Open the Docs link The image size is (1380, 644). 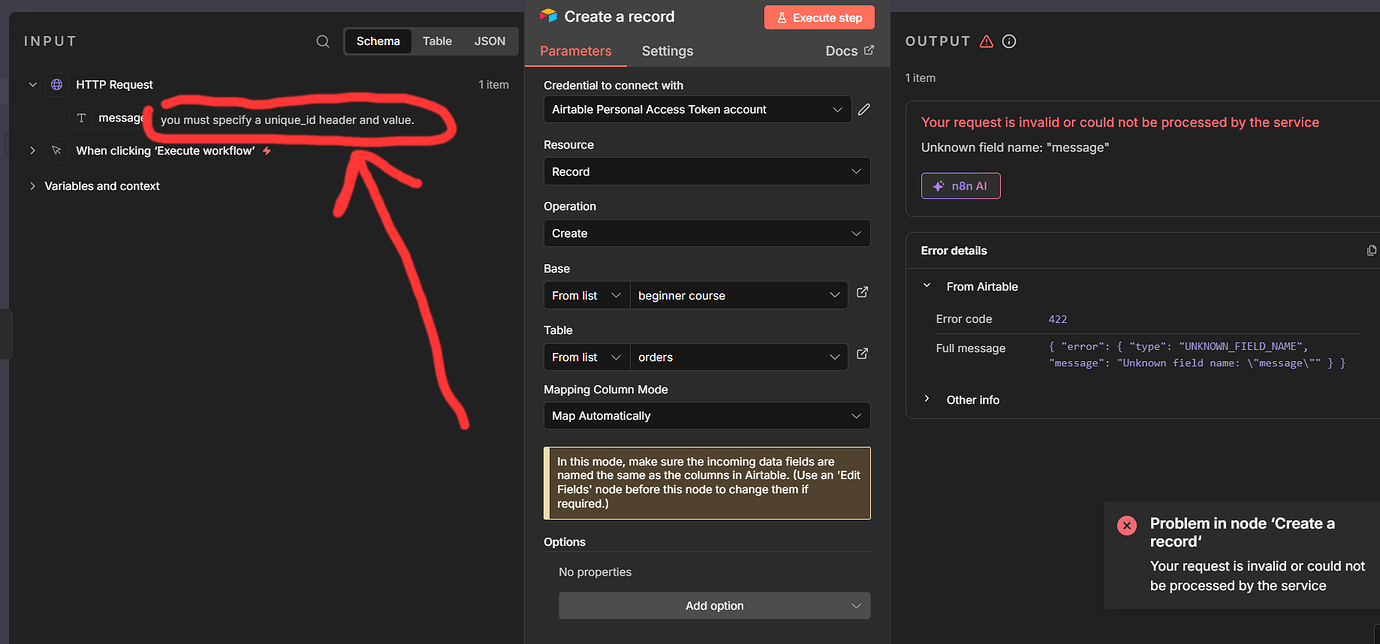click(849, 51)
